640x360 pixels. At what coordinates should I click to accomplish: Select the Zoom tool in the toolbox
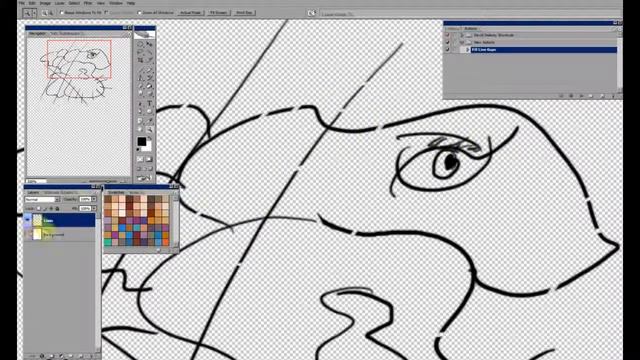click(x=149, y=129)
